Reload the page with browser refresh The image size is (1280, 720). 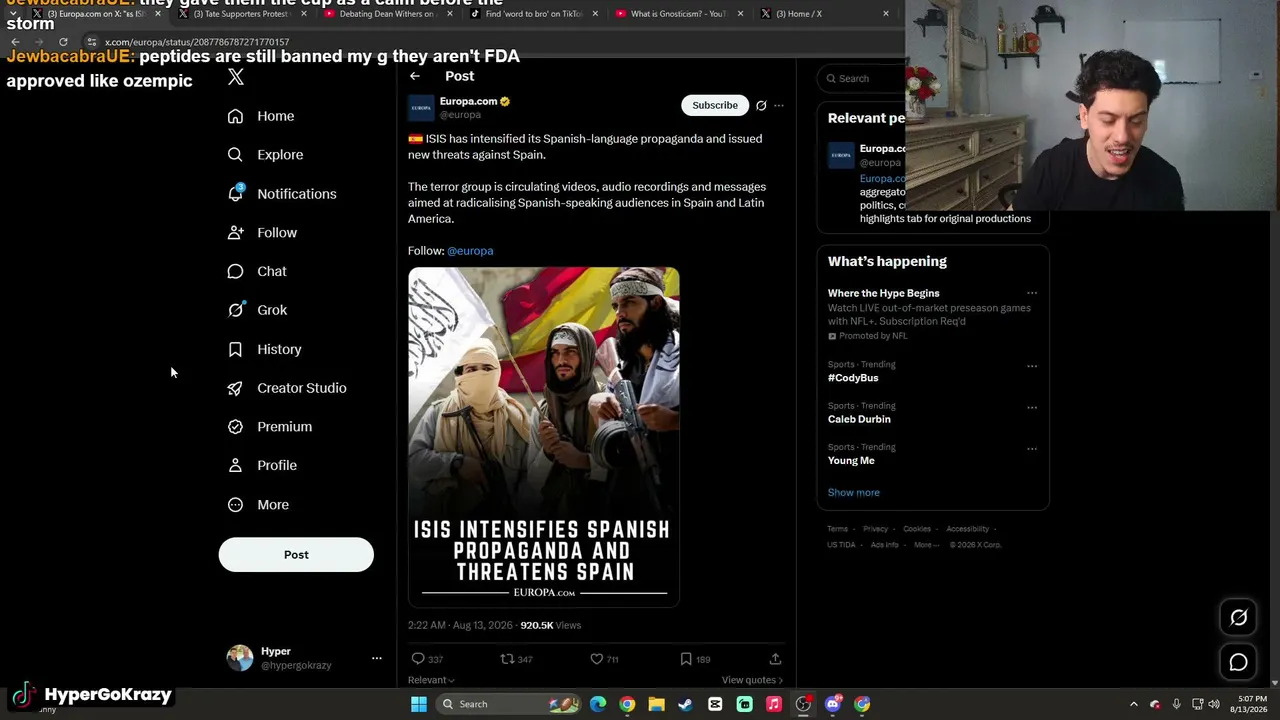[x=63, y=42]
